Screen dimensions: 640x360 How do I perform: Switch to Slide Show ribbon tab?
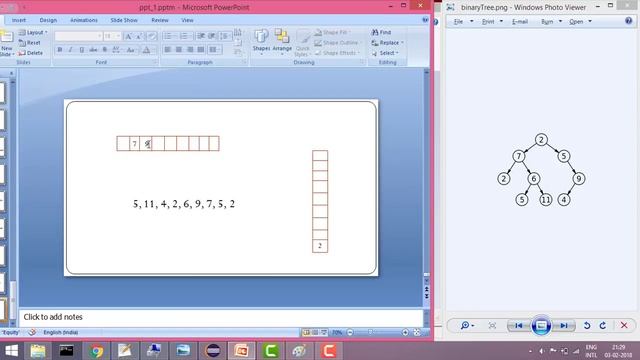(x=124, y=20)
